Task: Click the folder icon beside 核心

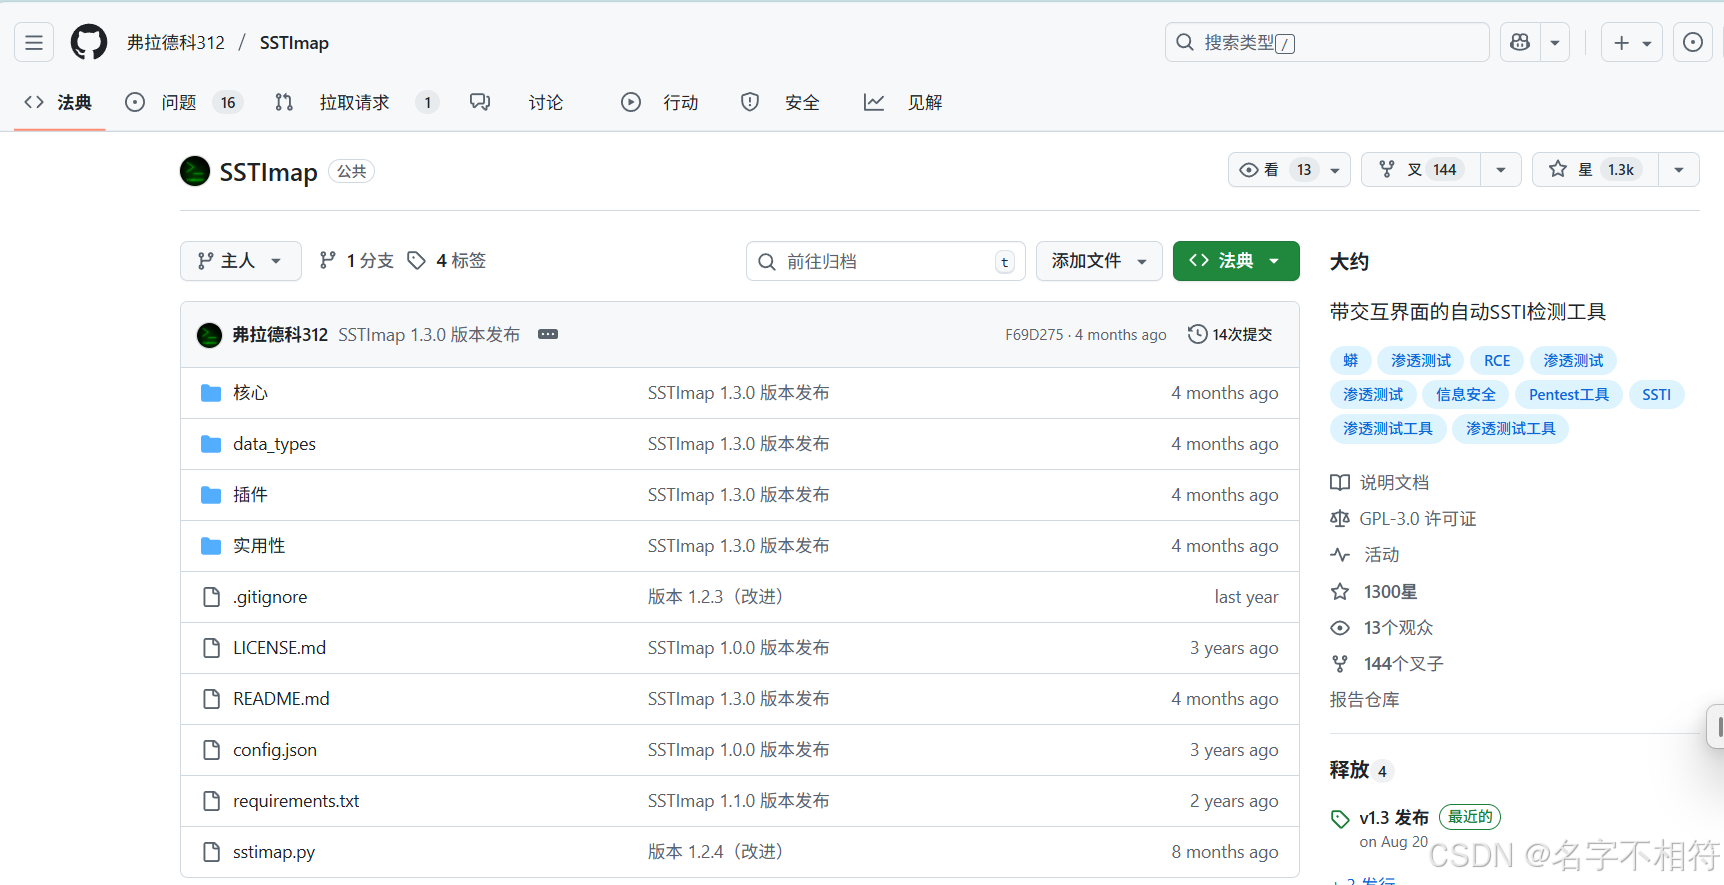Action: coord(211,393)
